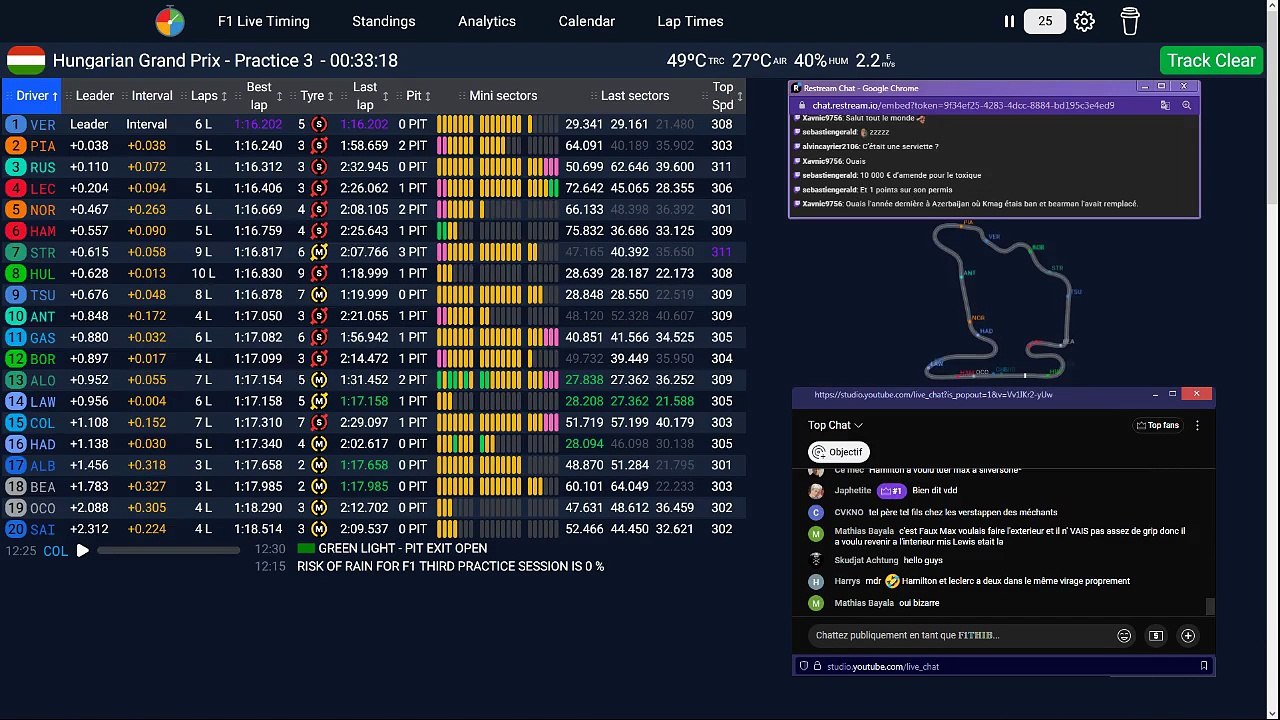Image resolution: width=1280 pixels, height=720 pixels.
Task: Click Twitch icon beside alvincayrier2106 message
Action: [x=797, y=147]
